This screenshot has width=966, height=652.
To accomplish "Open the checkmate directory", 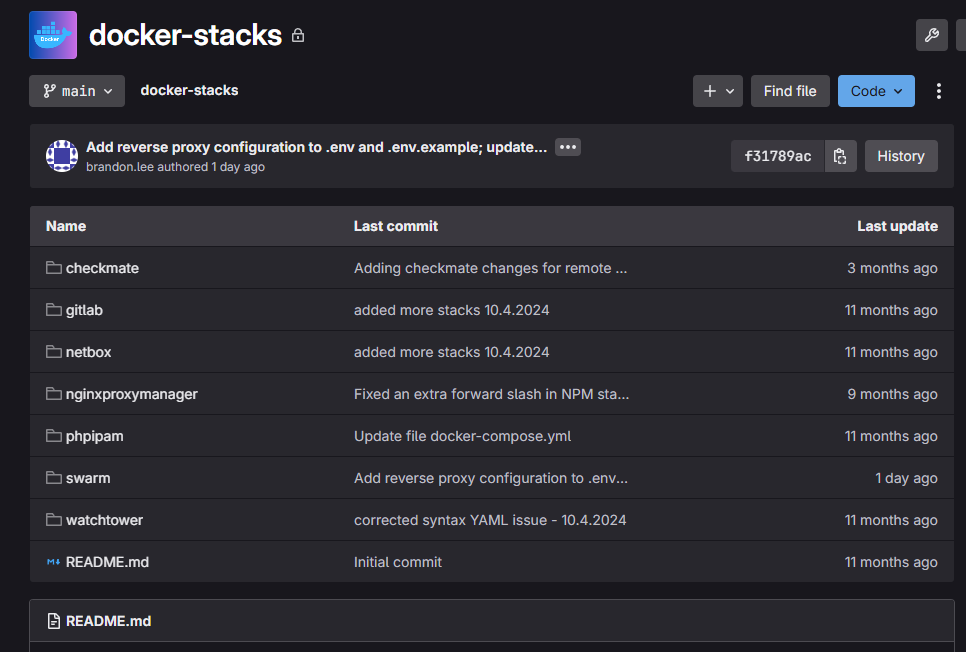I will point(103,268).
